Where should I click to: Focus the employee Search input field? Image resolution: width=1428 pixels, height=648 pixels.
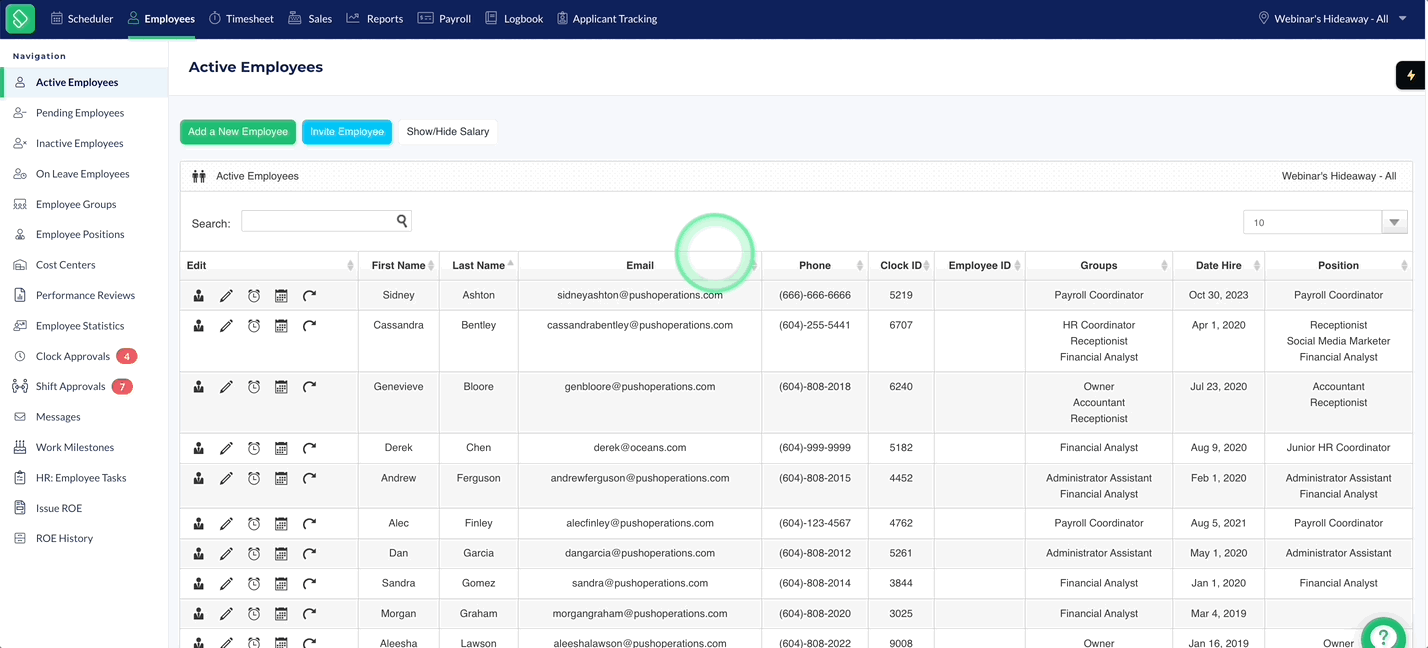click(x=326, y=222)
